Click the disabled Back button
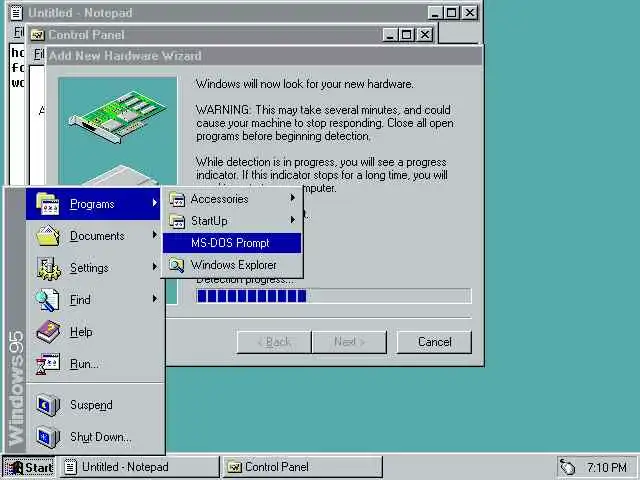Image resolution: width=640 pixels, height=480 pixels. pyautogui.click(x=274, y=342)
